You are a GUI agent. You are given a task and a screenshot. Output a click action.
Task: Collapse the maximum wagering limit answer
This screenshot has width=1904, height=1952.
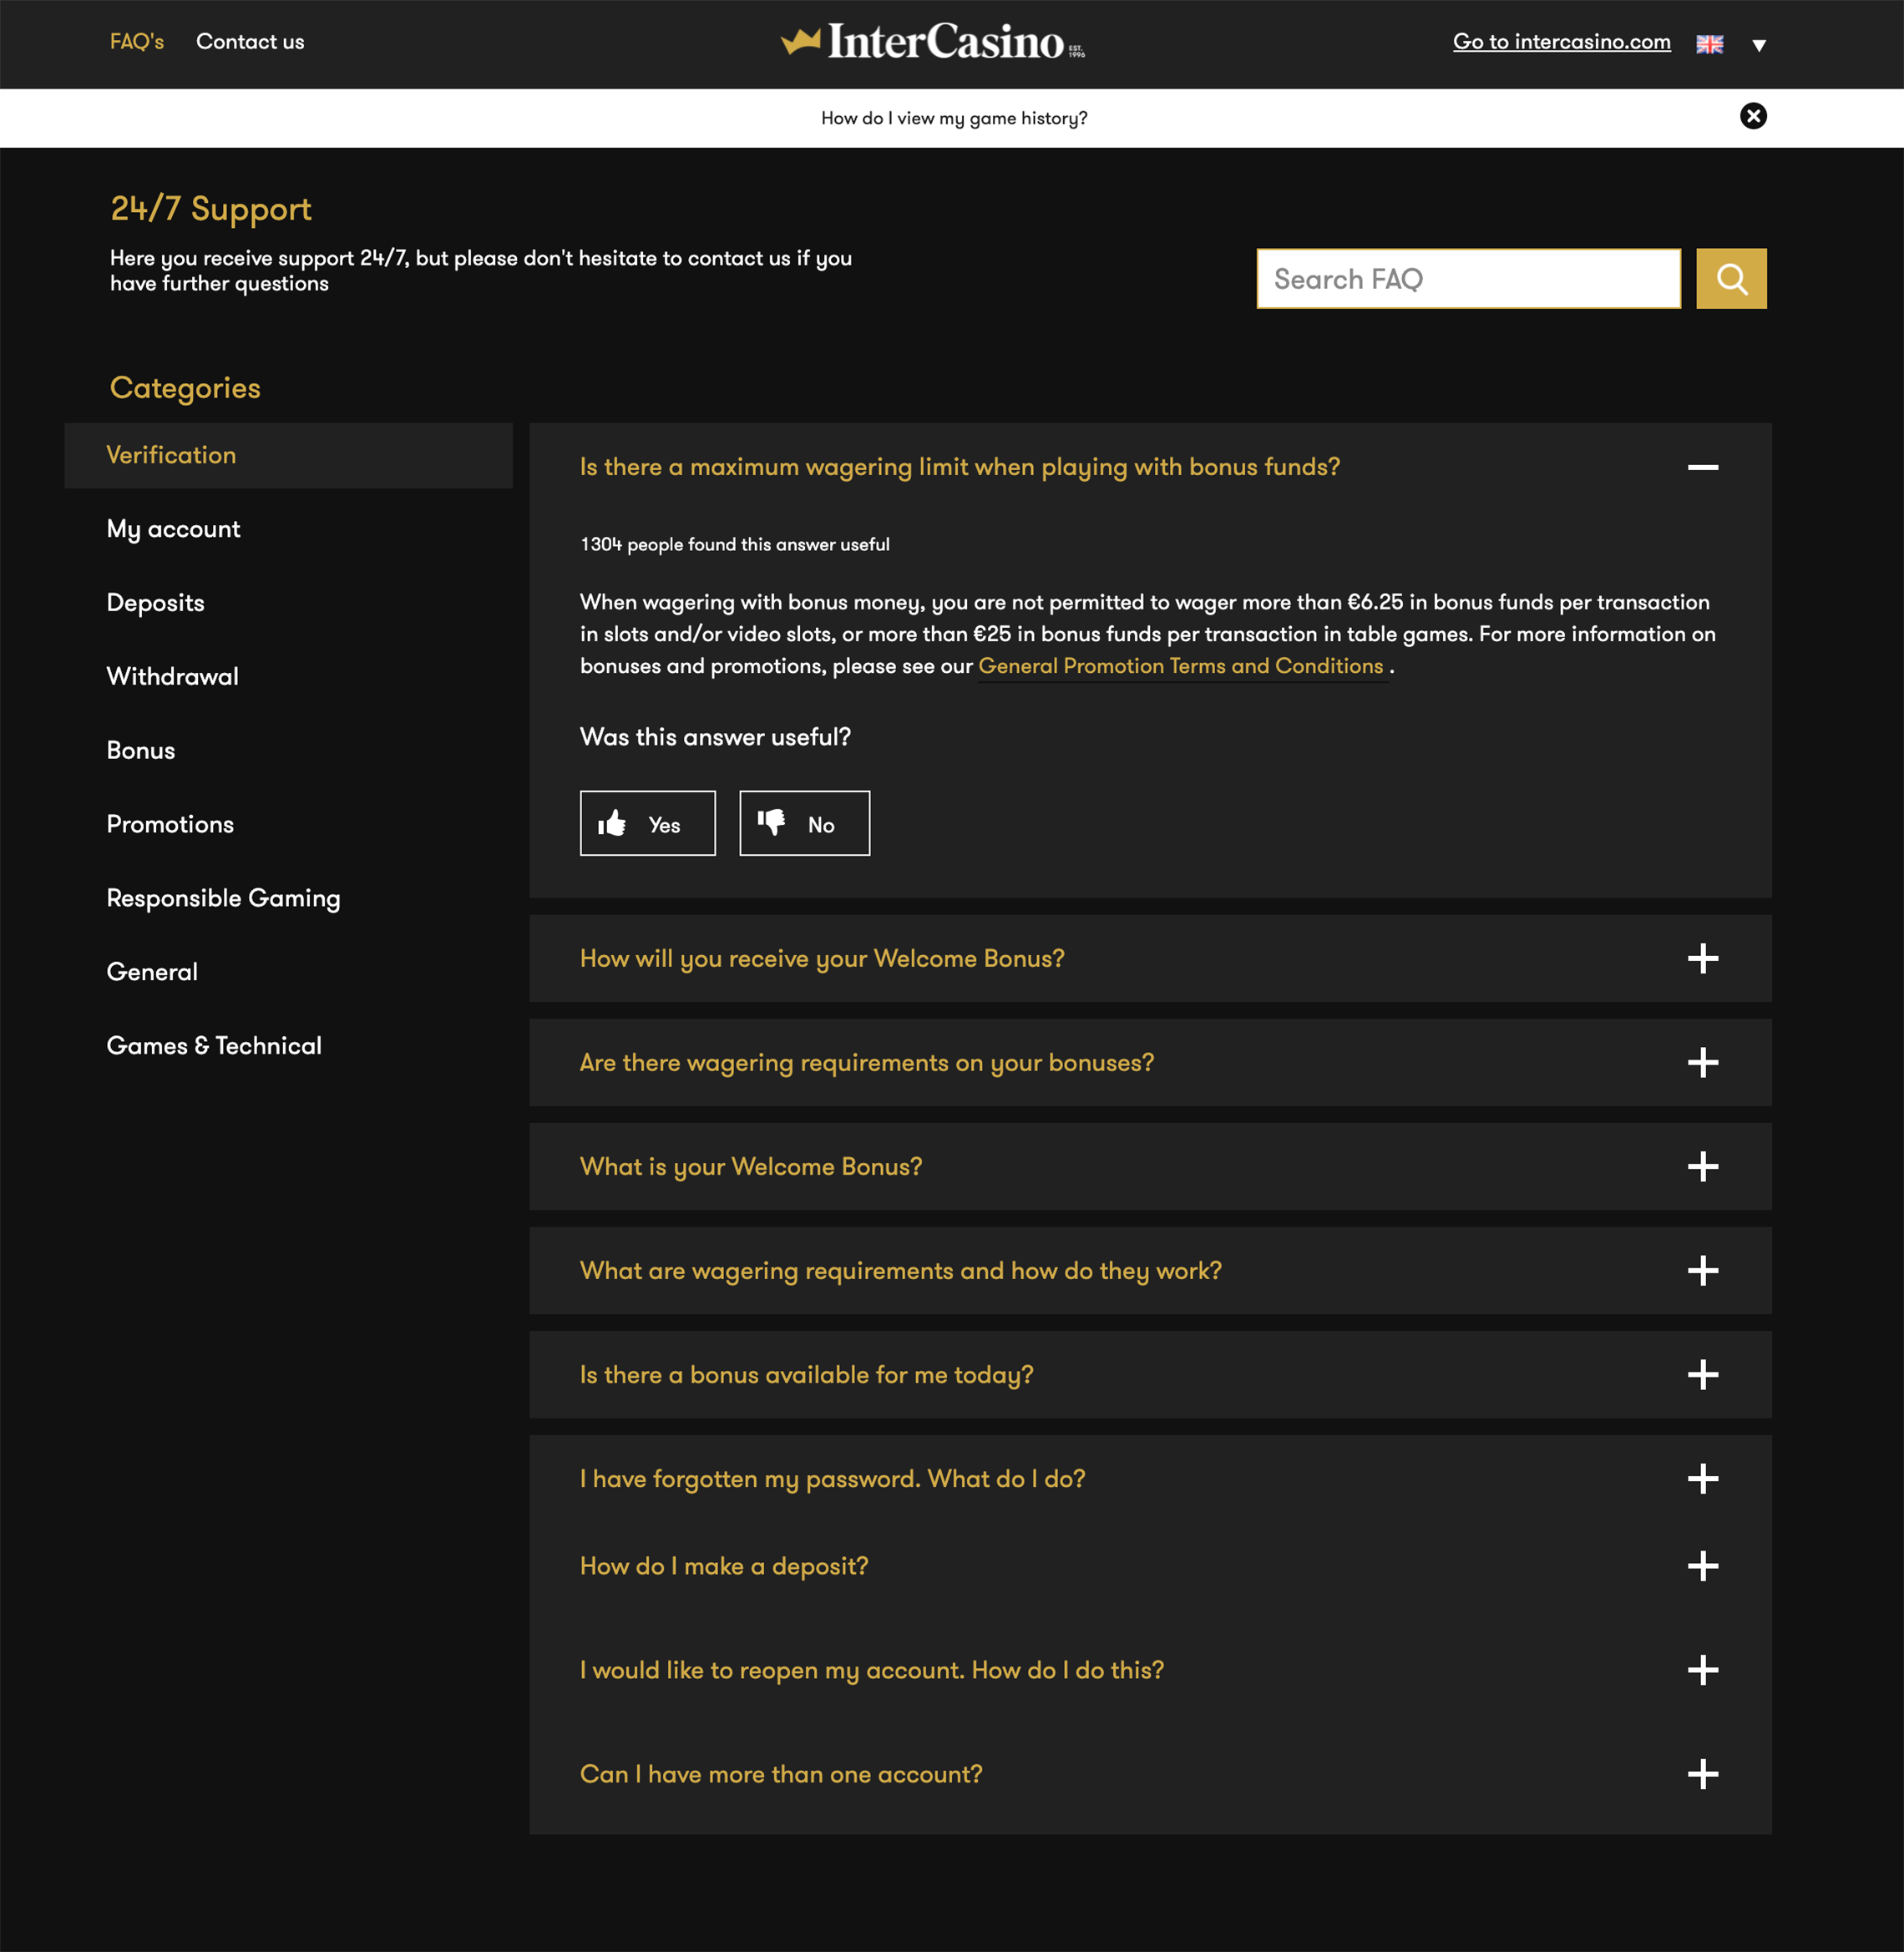coord(1702,467)
